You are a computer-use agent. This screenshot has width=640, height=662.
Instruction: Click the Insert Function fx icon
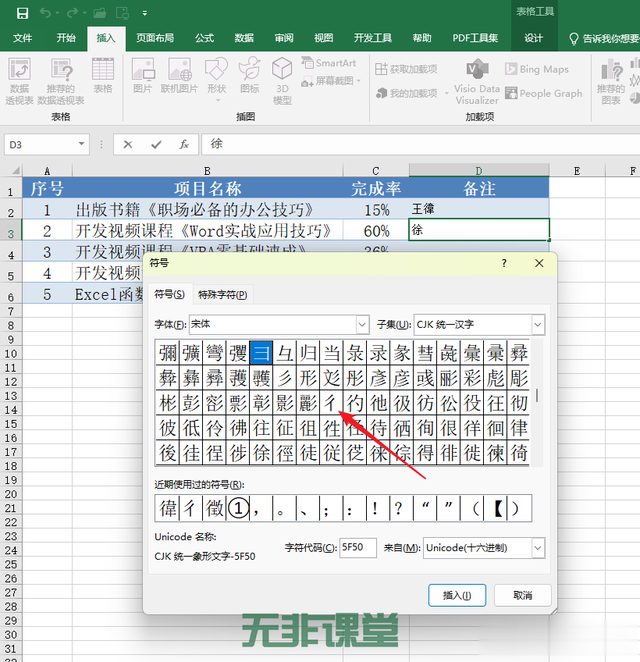pyautogui.click(x=184, y=145)
